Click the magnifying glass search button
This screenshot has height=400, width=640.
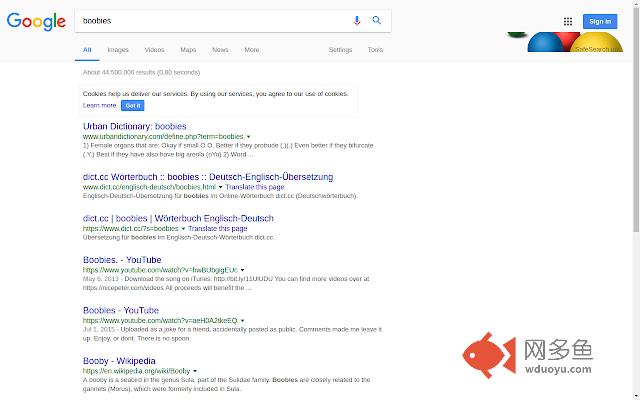(376, 20)
